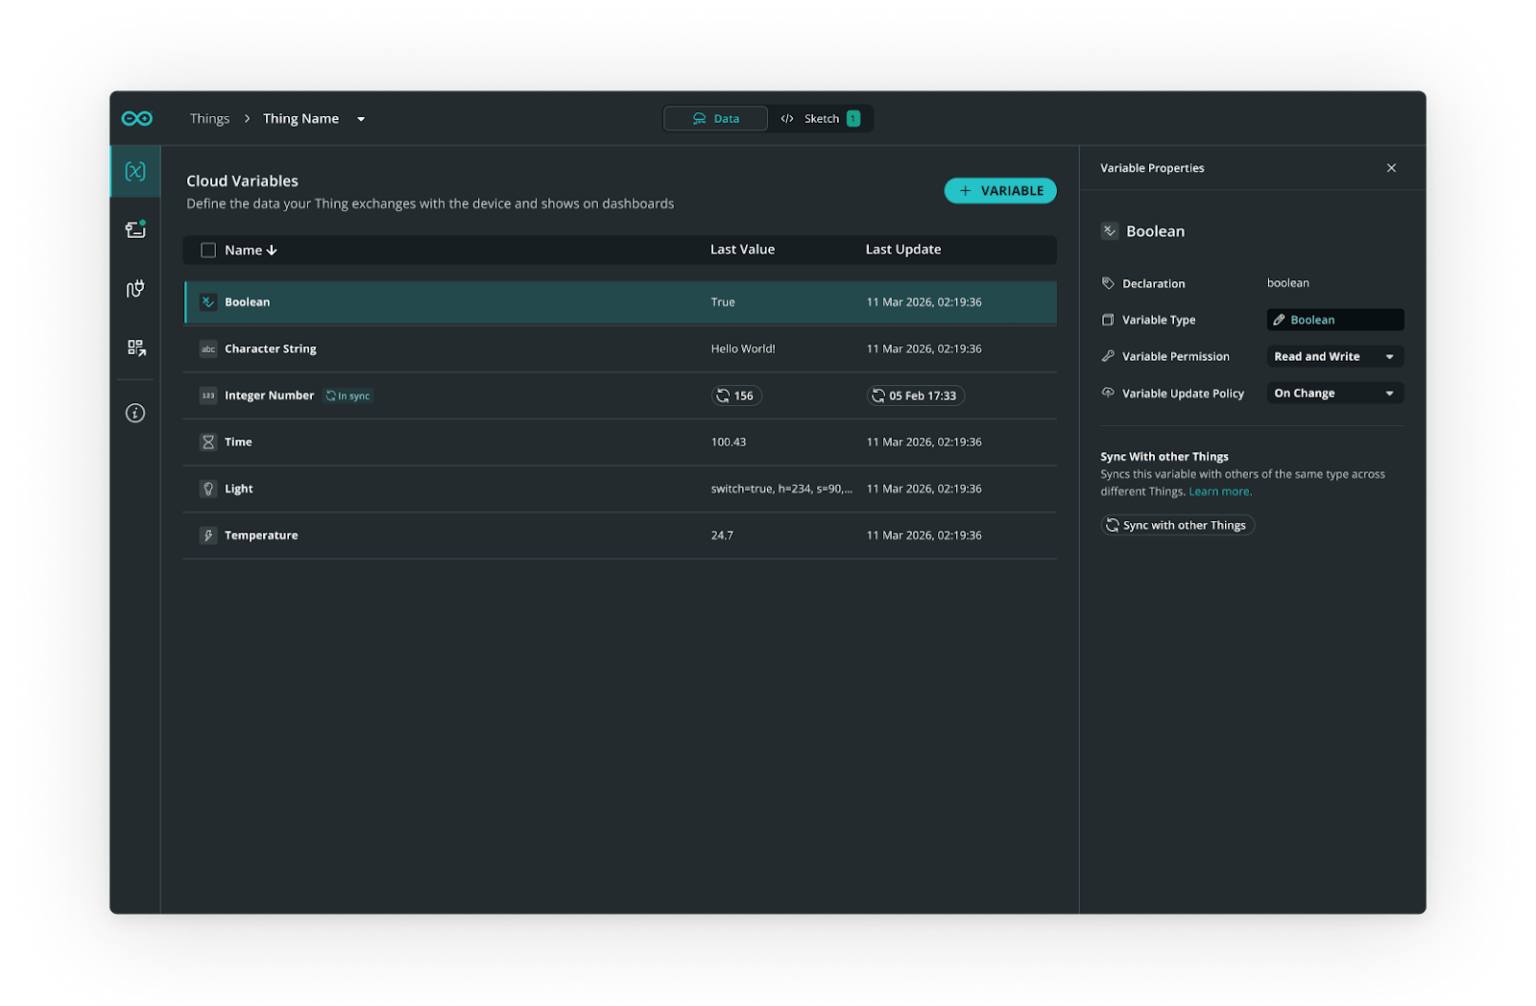Click the In sync badge

(348, 396)
